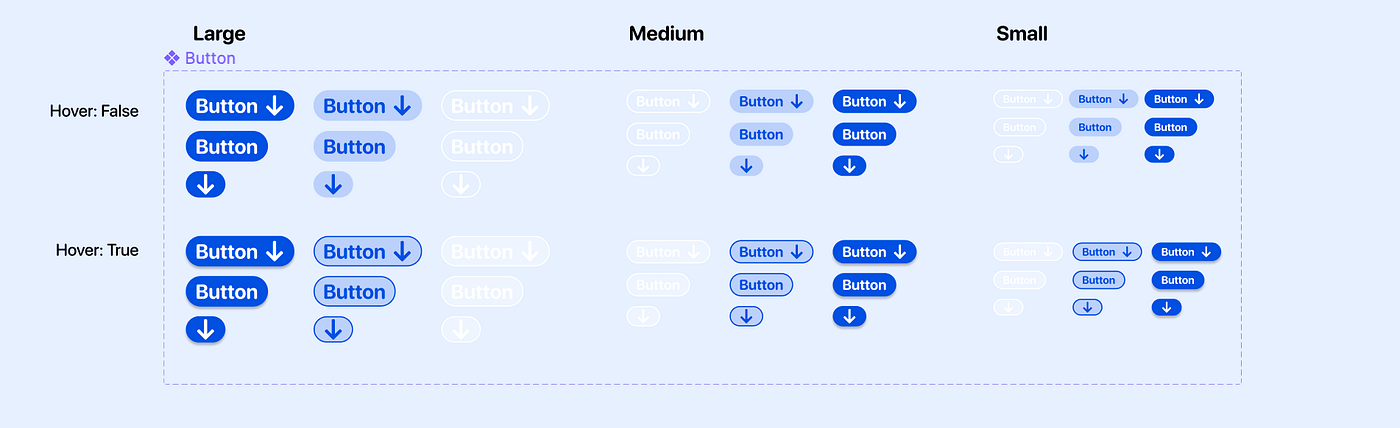The width and height of the screenshot is (1400, 428).
Task: Click the Medium solid blue arrow-only button, Hover False
Action: [849, 166]
